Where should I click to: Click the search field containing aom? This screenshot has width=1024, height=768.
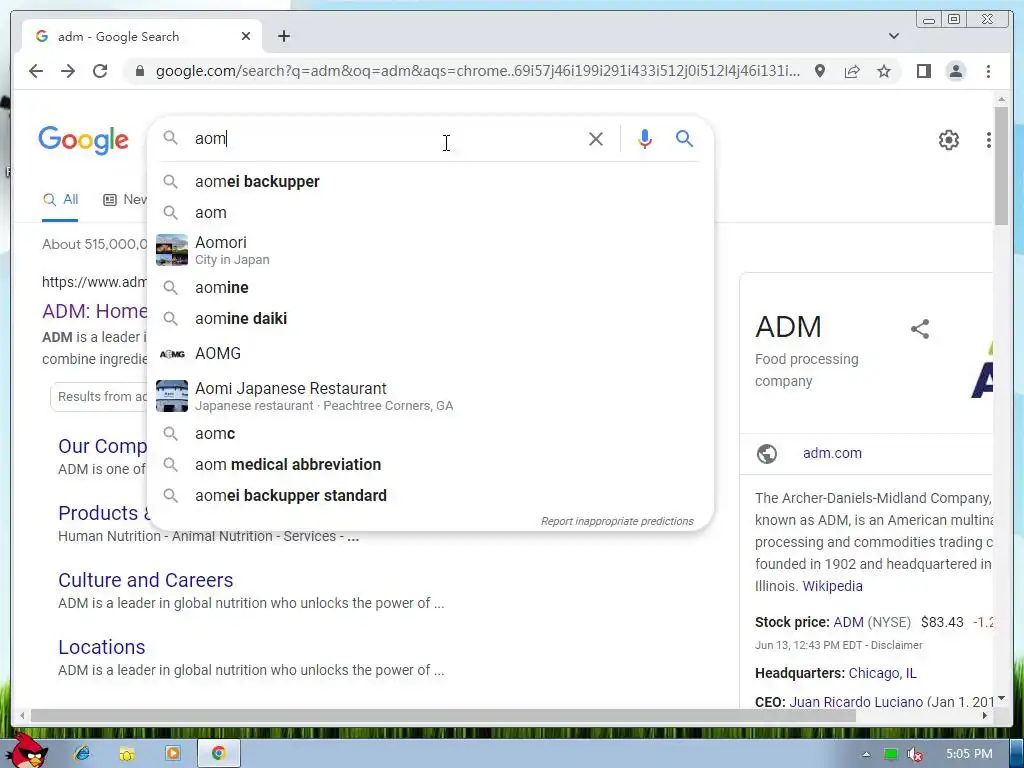(x=385, y=138)
